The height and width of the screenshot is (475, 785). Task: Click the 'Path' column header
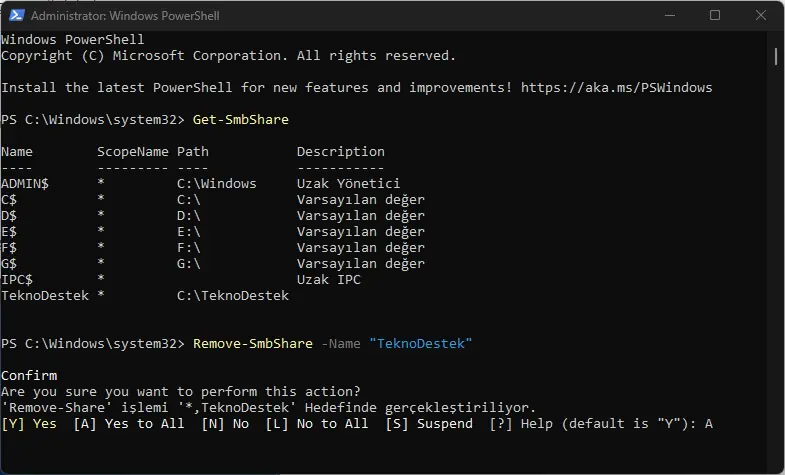193,152
